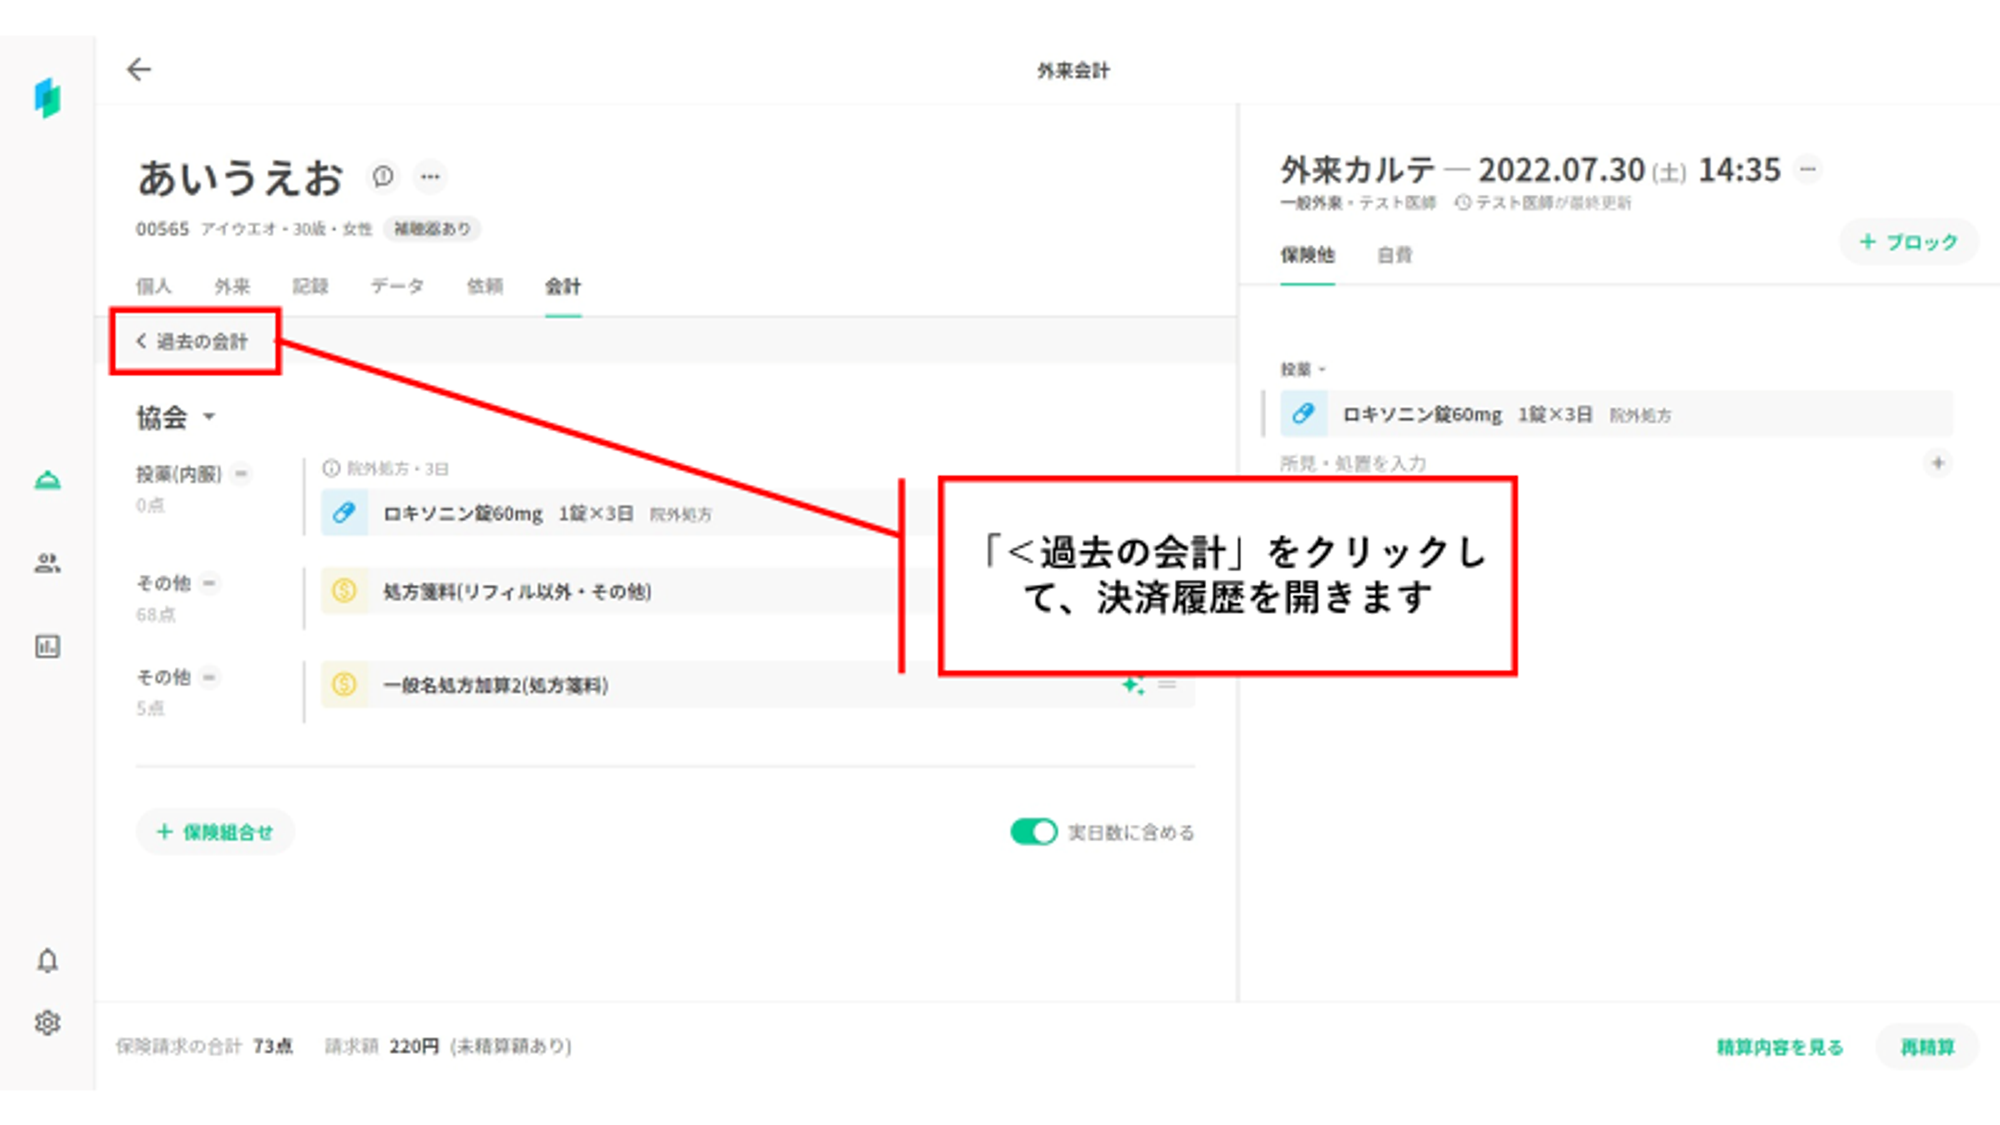The height and width of the screenshot is (1125, 2000).
Task: Open 精算内容を見る link
Action: click(1779, 1047)
